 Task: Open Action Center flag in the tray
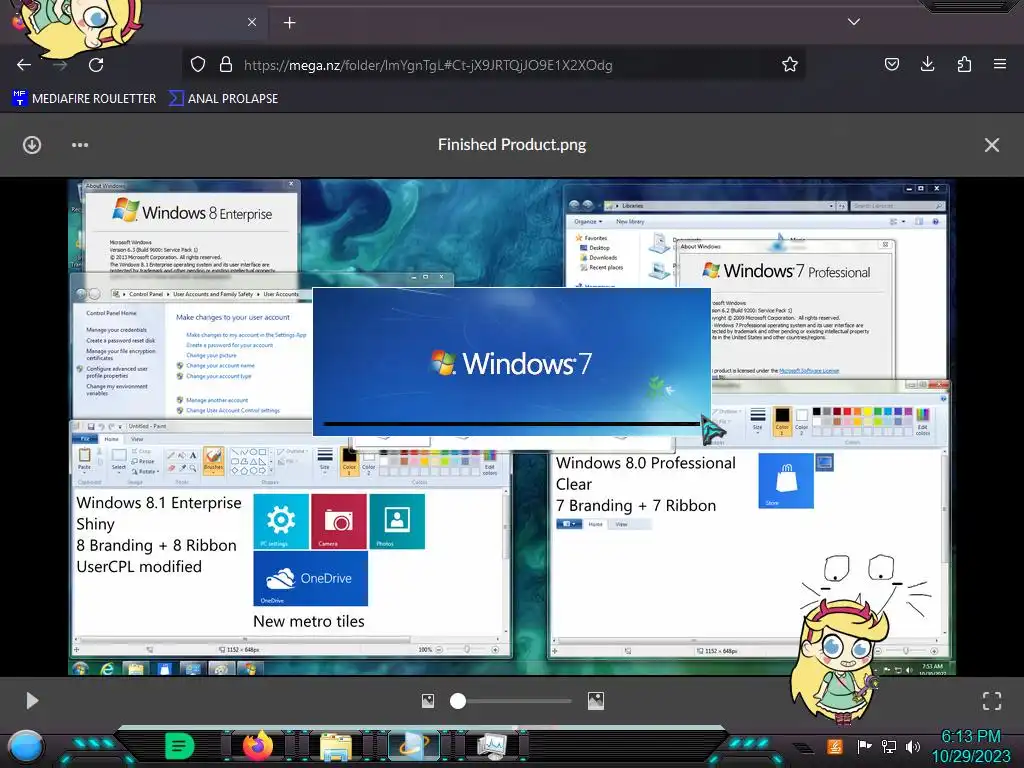(864, 746)
